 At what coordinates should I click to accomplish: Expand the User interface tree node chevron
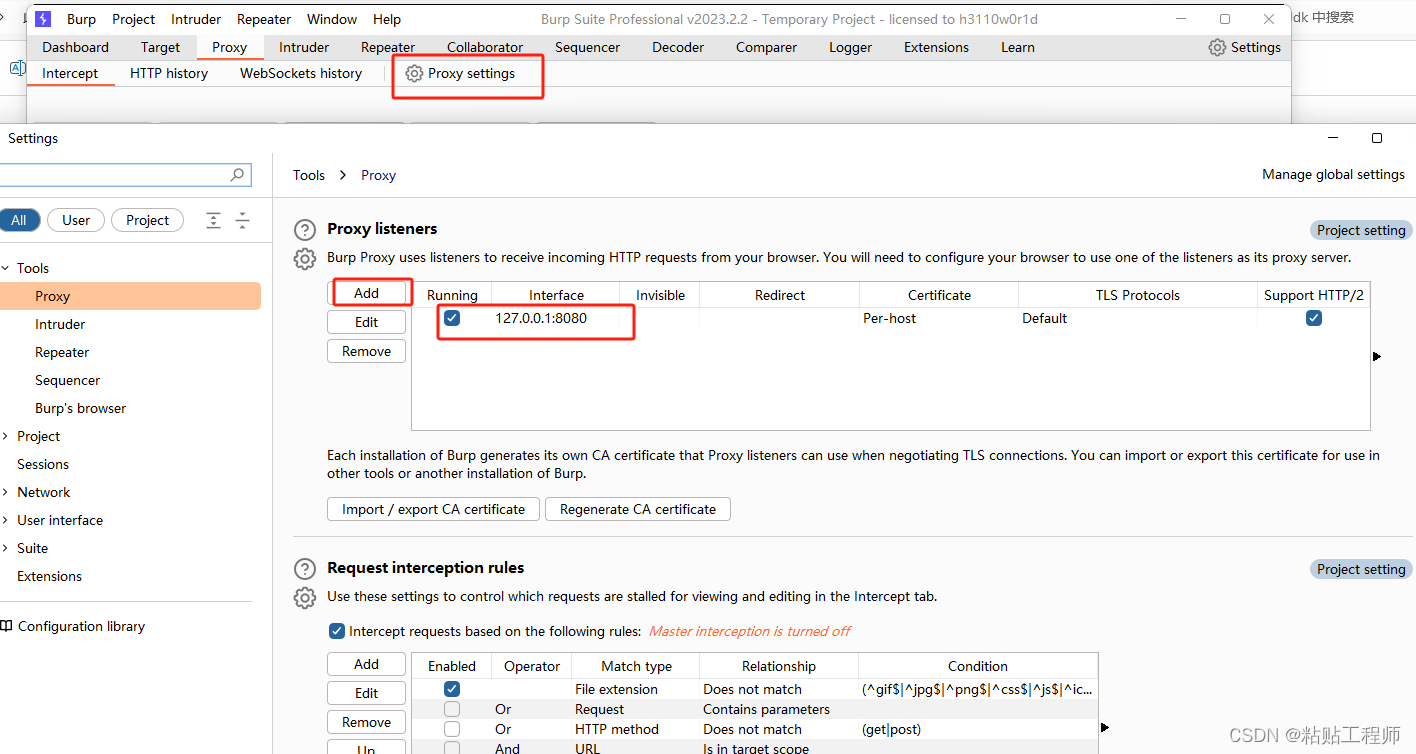[5, 520]
